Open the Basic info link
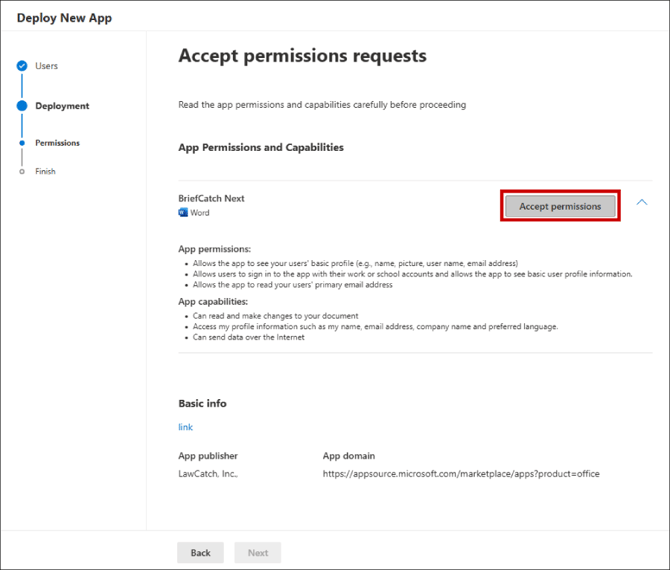Image resolution: width=670 pixels, height=570 pixels. [x=185, y=427]
